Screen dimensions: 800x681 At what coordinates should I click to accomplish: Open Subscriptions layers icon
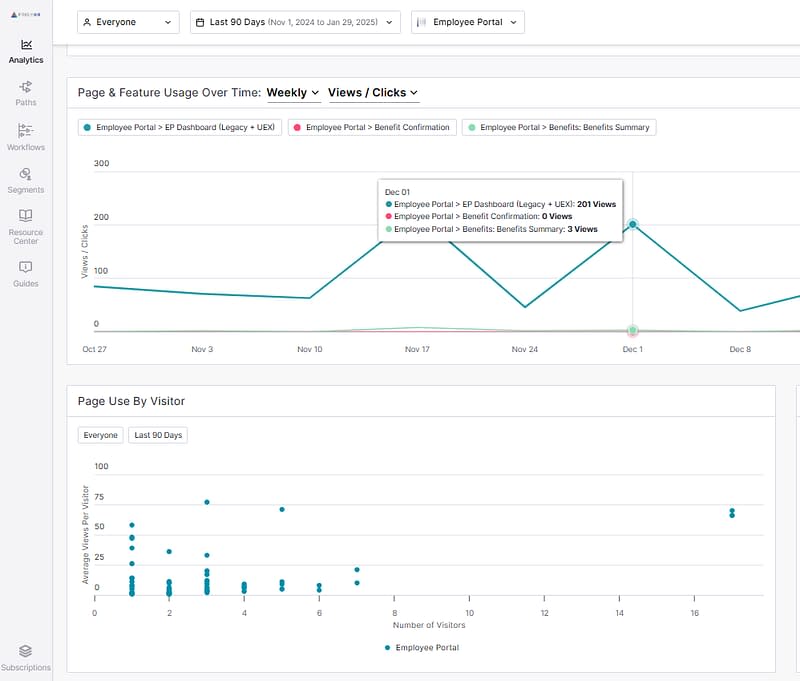coord(26,651)
